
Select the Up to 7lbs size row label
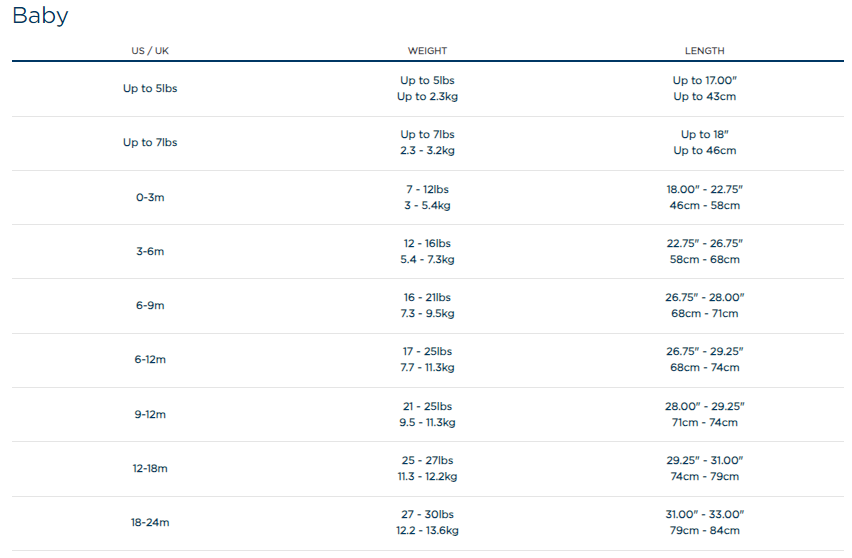[150, 142]
